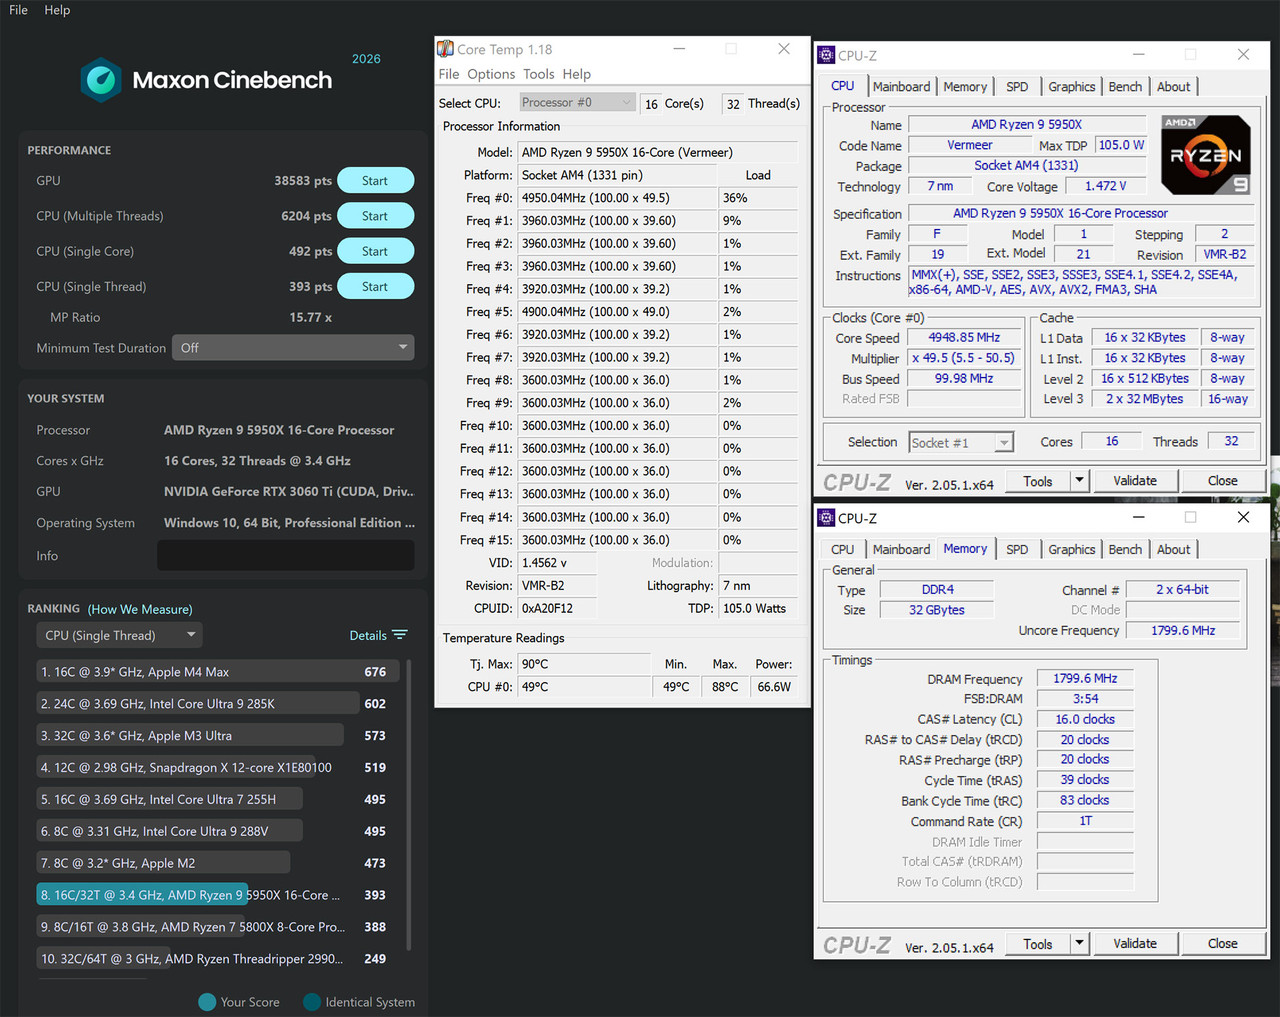1280x1017 pixels.
Task: Click the AMD Ryzen 9 logo in CPU-Z
Action: click(1206, 155)
